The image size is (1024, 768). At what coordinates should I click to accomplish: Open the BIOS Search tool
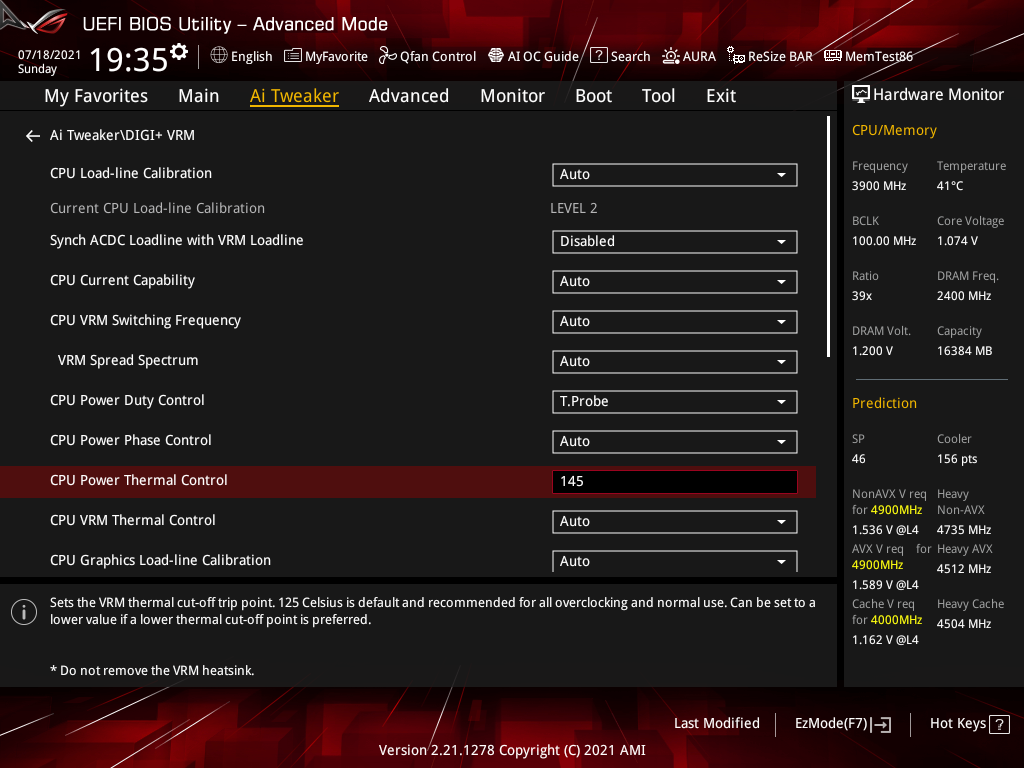point(620,56)
